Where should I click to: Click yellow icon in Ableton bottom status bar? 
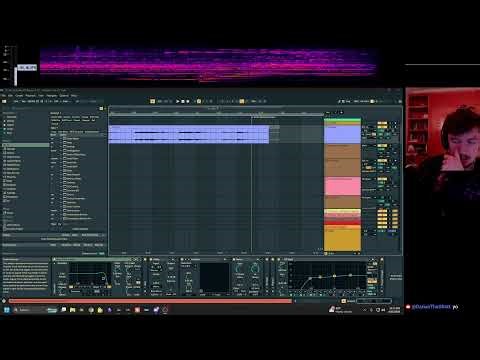click(344, 301)
